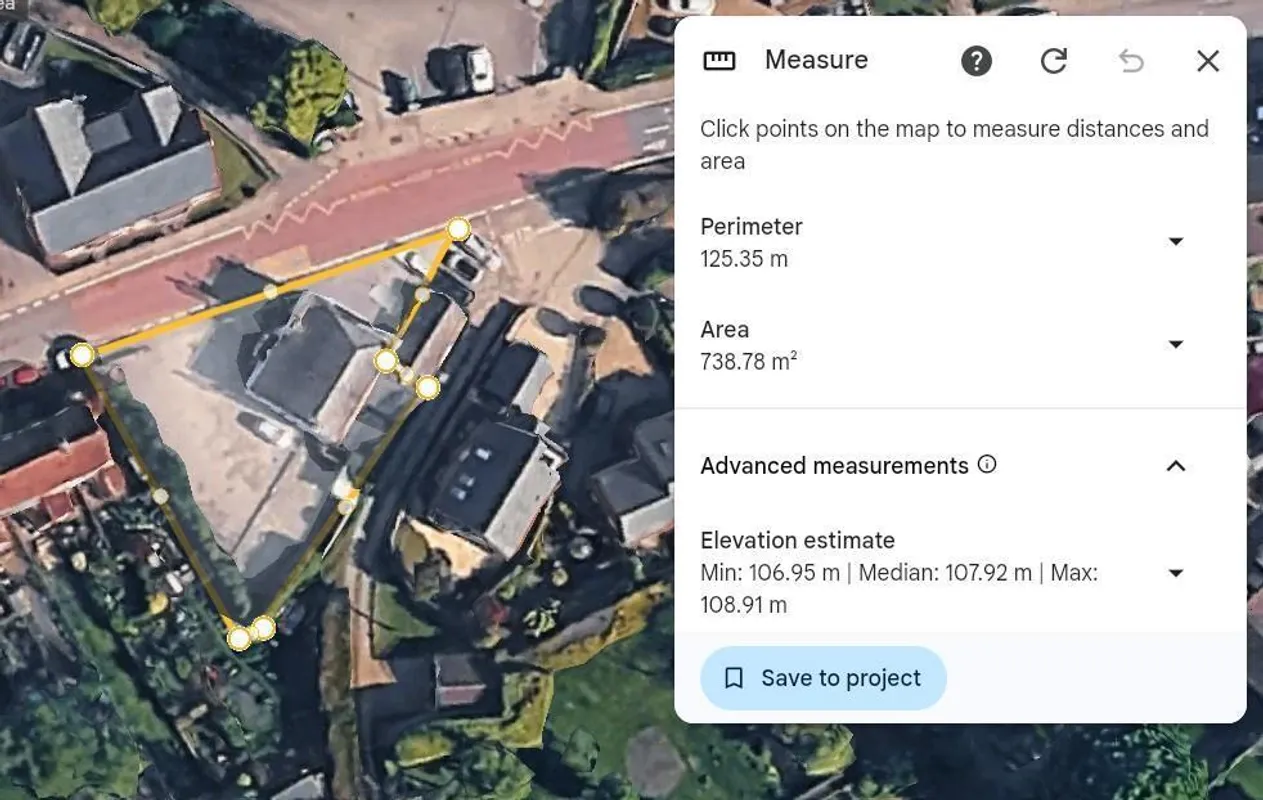This screenshot has height=800, width=1263.
Task: Click the bookmark icon in Save to project
Action: point(734,678)
